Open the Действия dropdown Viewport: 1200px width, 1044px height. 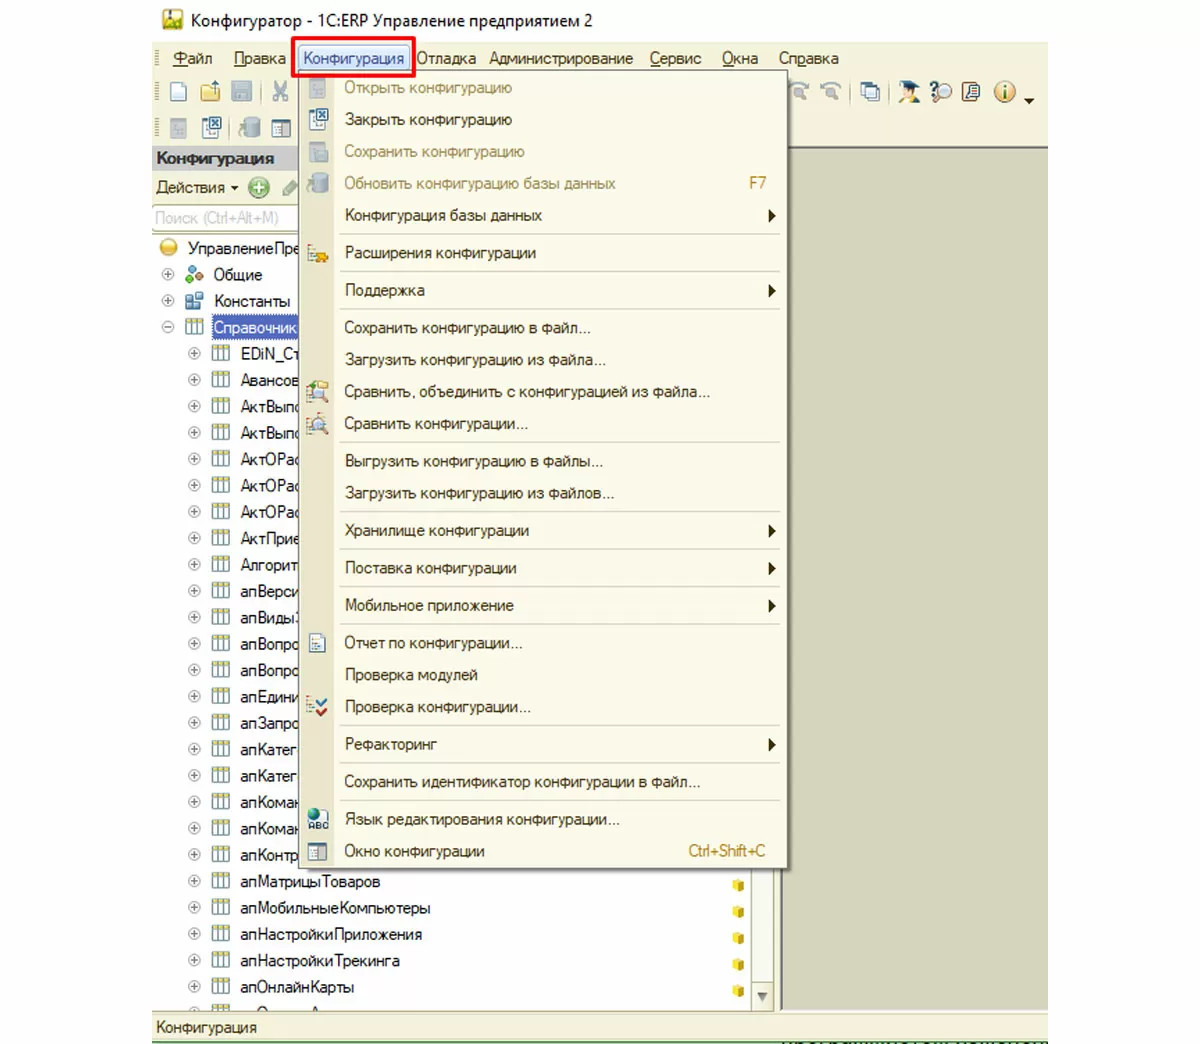[197, 187]
